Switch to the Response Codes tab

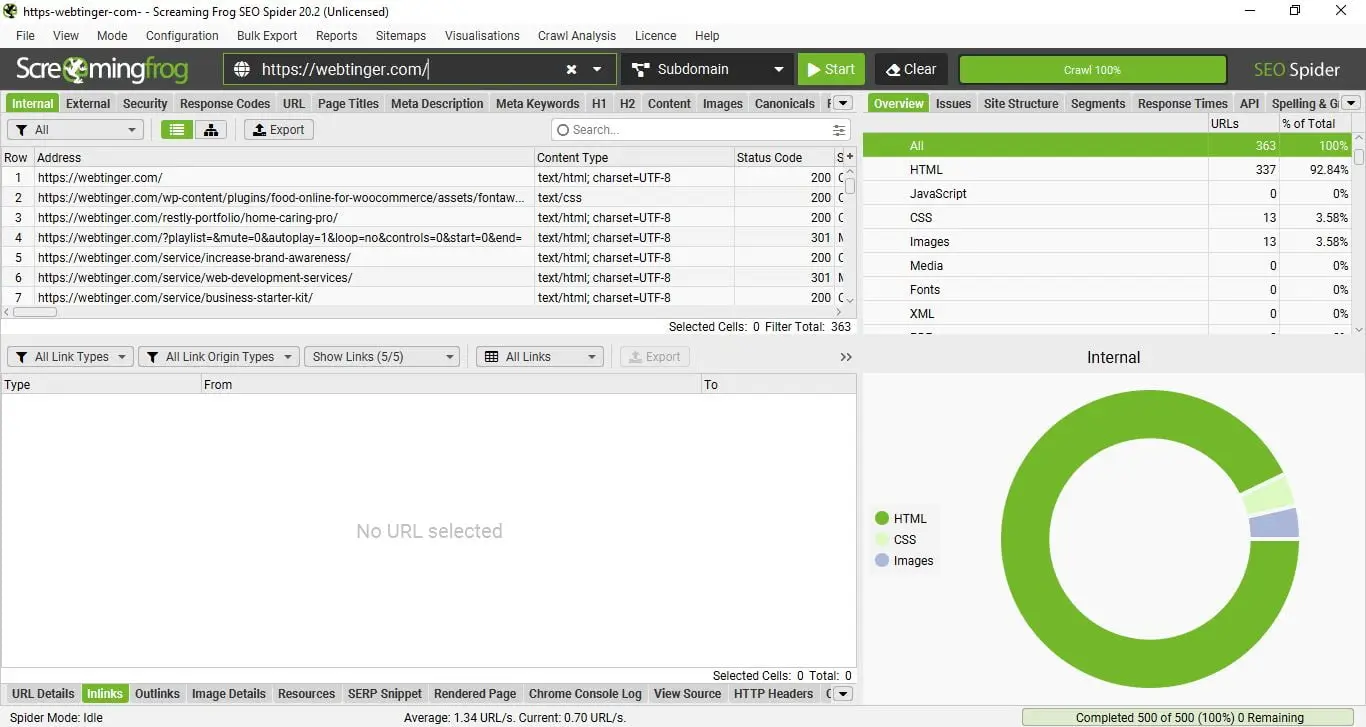tap(225, 104)
